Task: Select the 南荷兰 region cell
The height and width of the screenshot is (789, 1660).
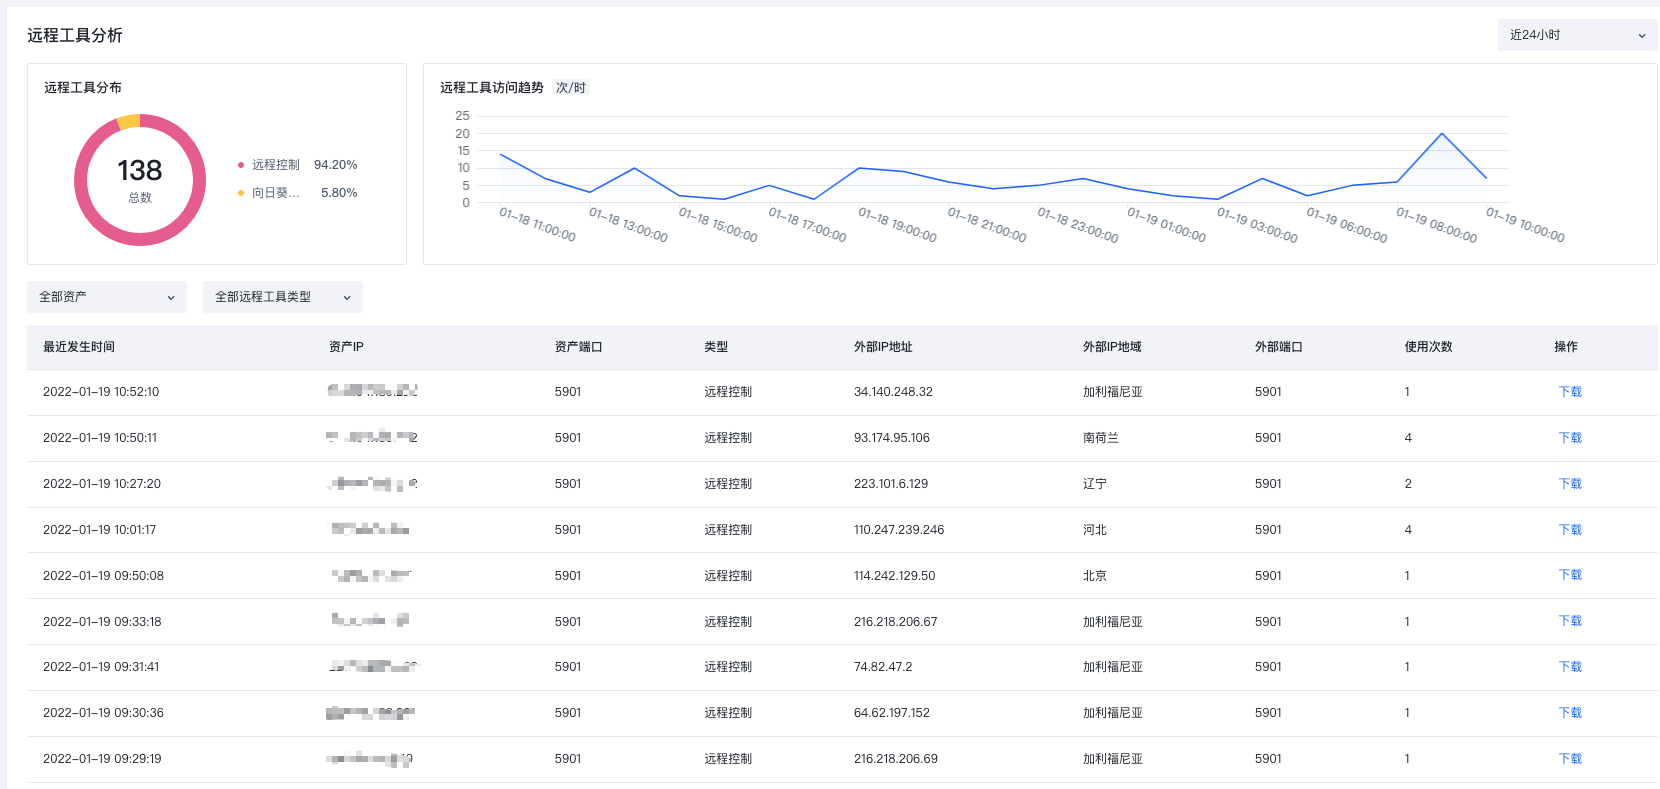Action: point(1101,438)
